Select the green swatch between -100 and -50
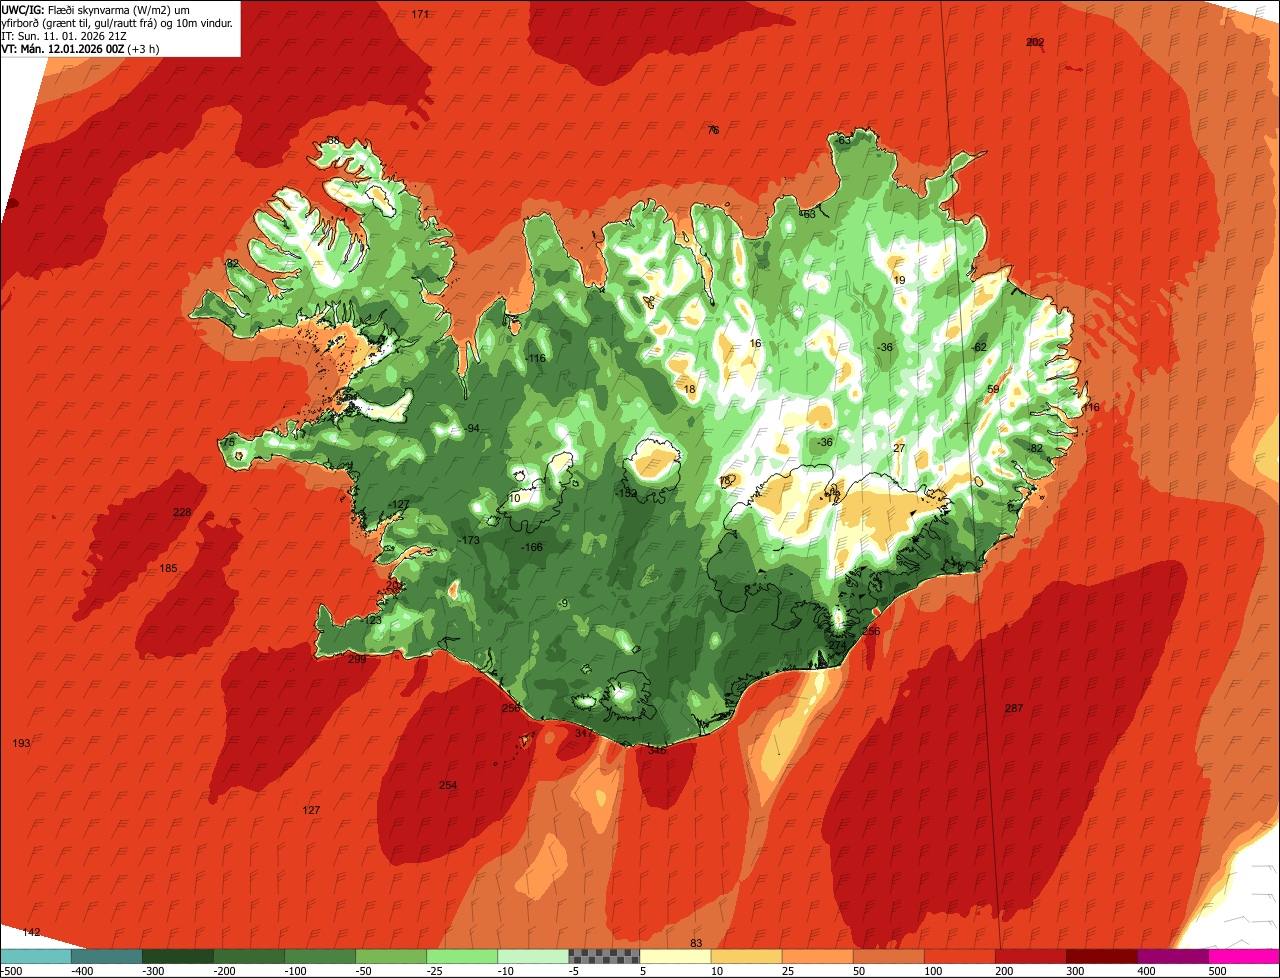1280x978 pixels. pos(319,956)
